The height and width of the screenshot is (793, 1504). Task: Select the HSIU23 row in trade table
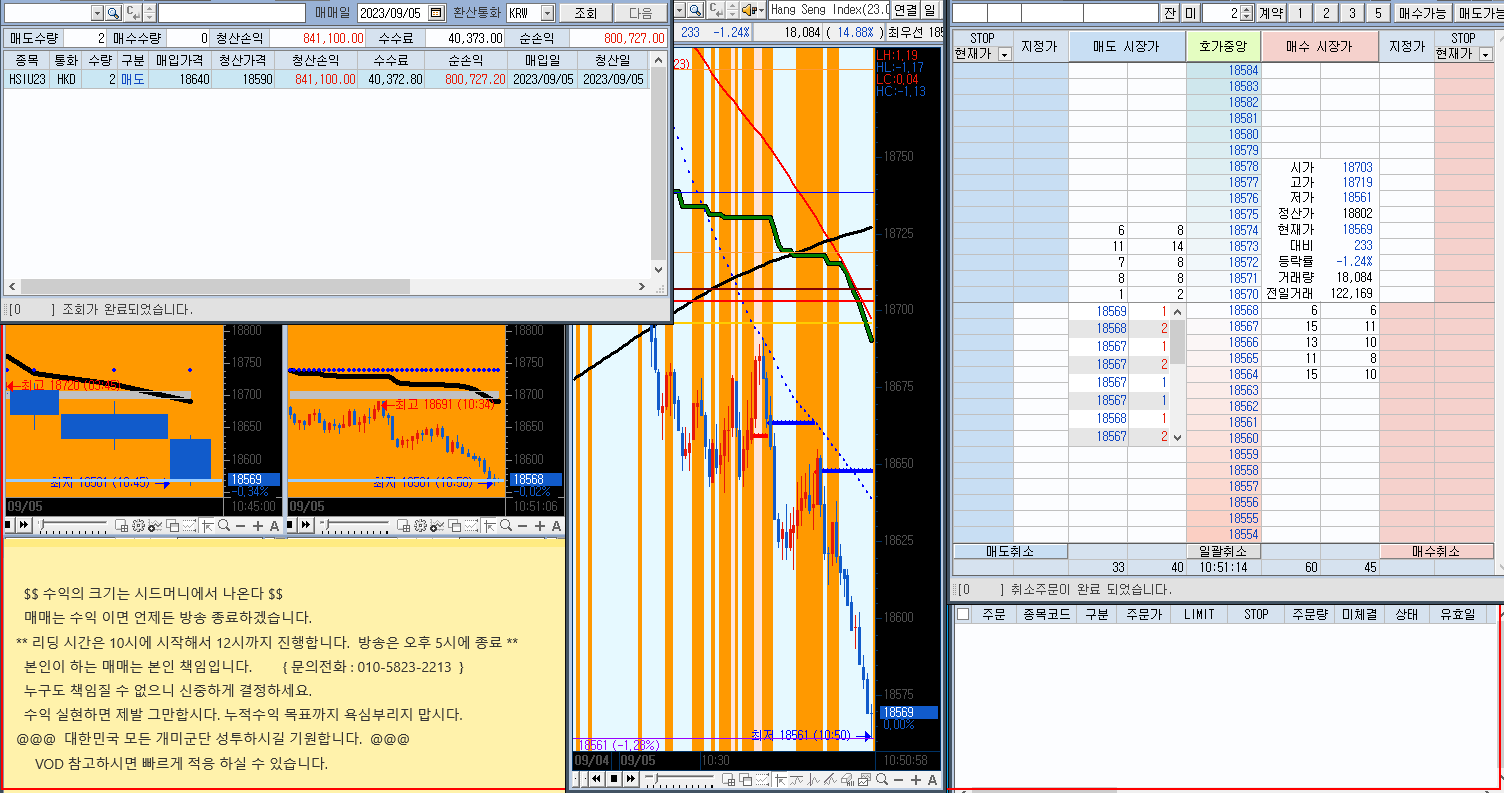(326, 79)
